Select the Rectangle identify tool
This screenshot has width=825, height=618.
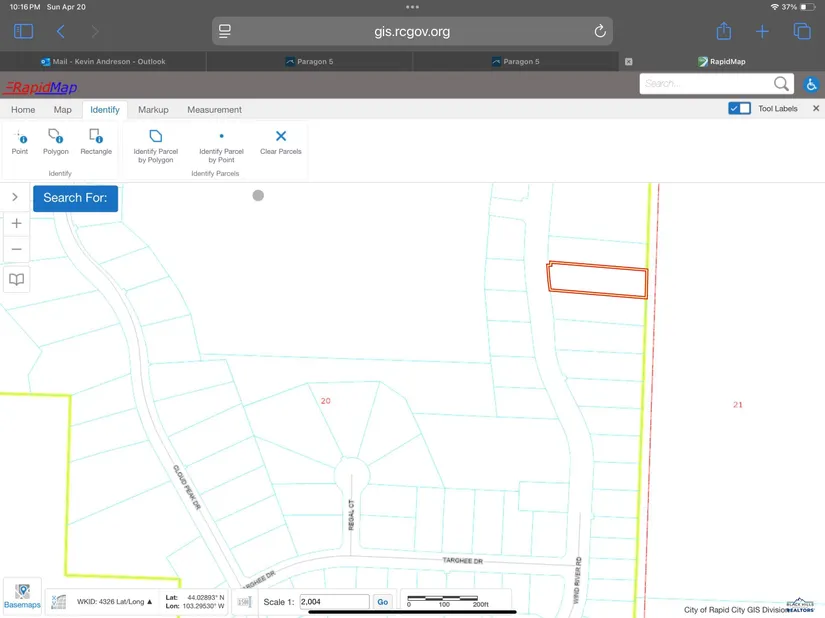tap(96, 141)
